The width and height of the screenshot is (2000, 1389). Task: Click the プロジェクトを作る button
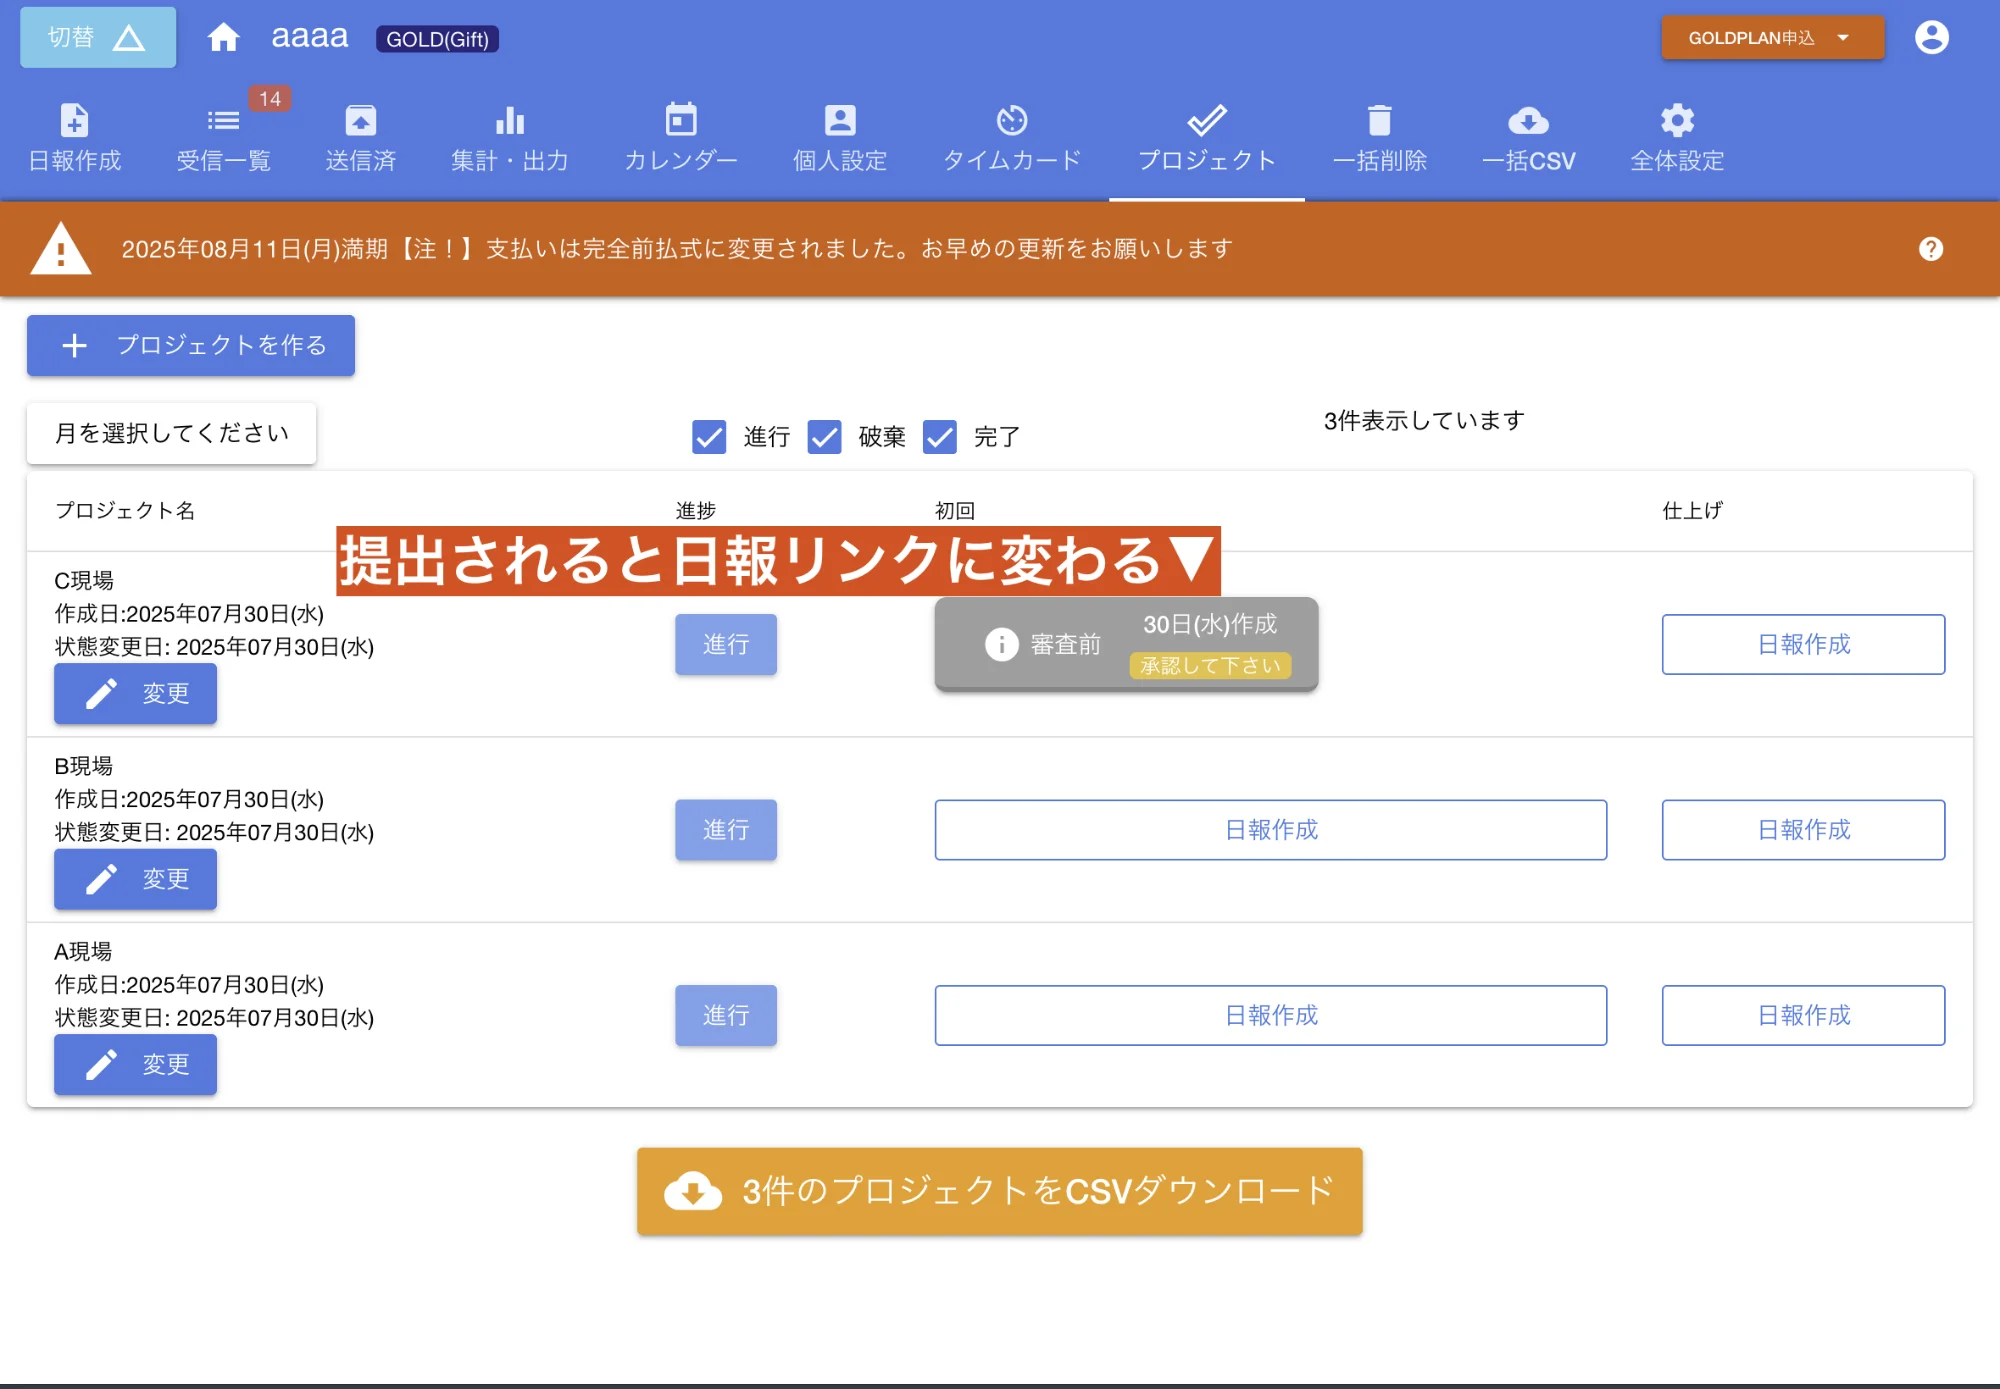coord(190,345)
